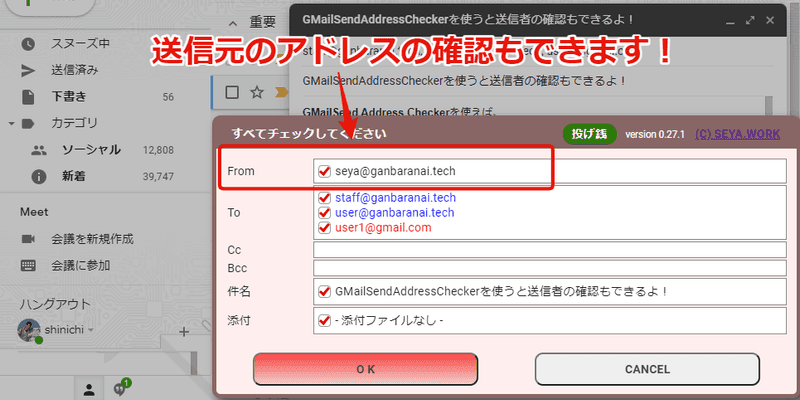Click the importance marker in the email row

coord(281,92)
